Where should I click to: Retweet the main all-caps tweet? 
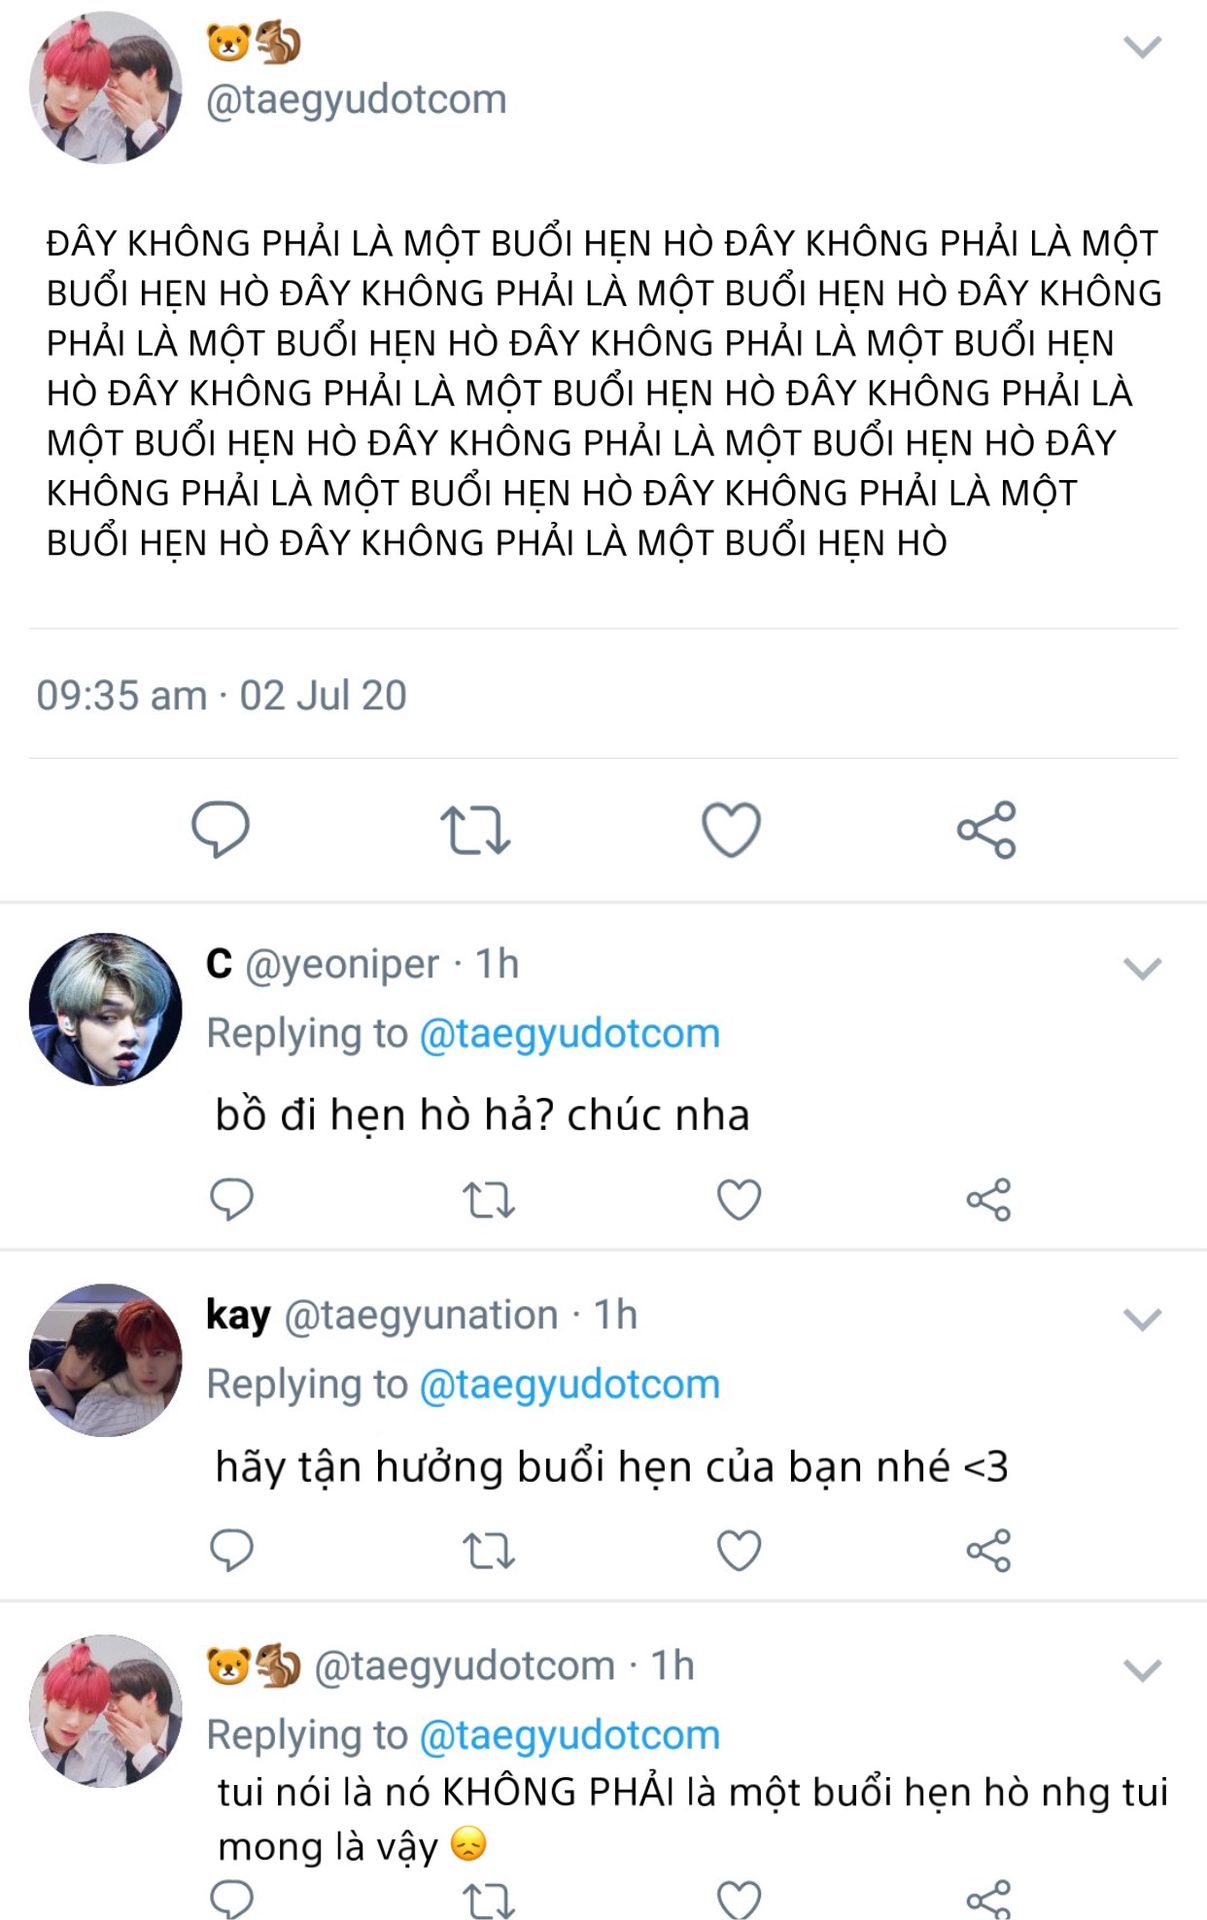(475, 830)
